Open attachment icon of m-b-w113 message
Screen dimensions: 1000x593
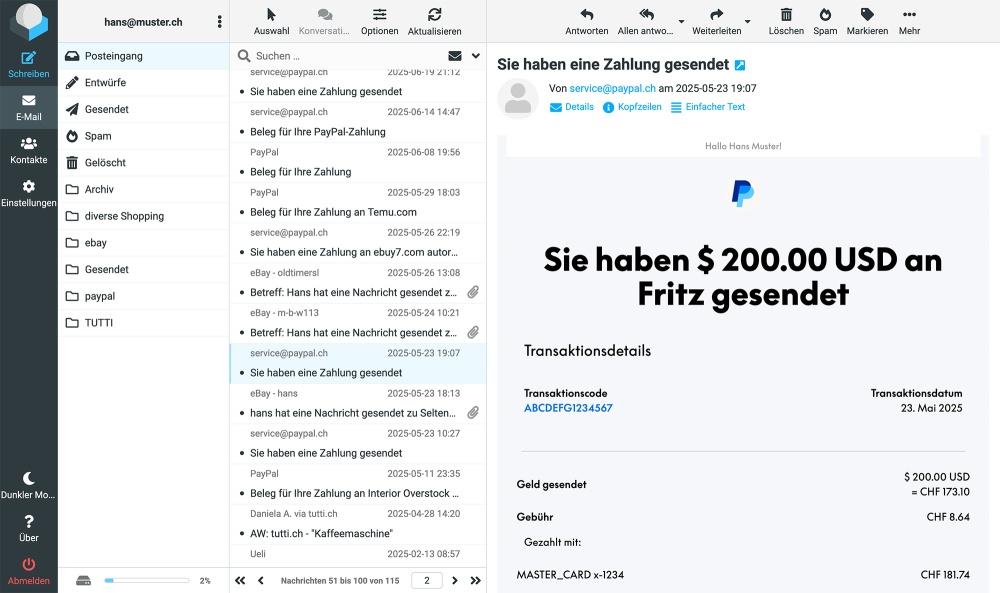pos(473,332)
